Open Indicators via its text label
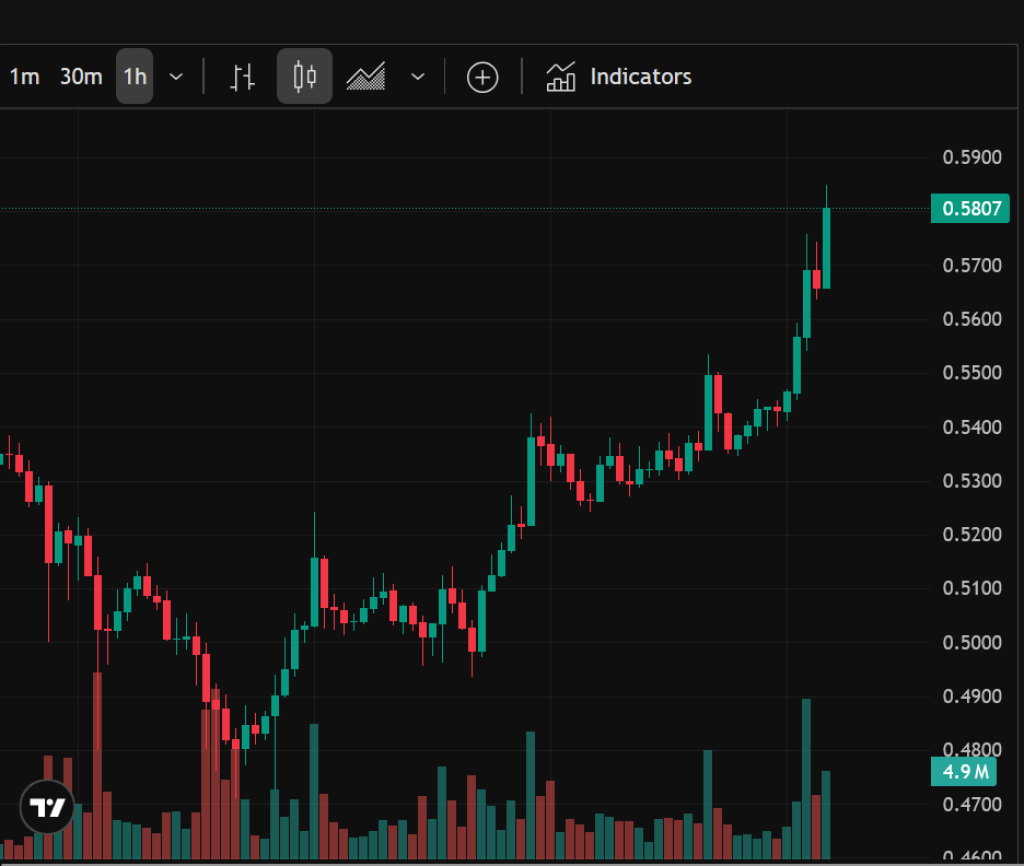The height and width of the screenshot is (866, 1024). tap(641, 77)
